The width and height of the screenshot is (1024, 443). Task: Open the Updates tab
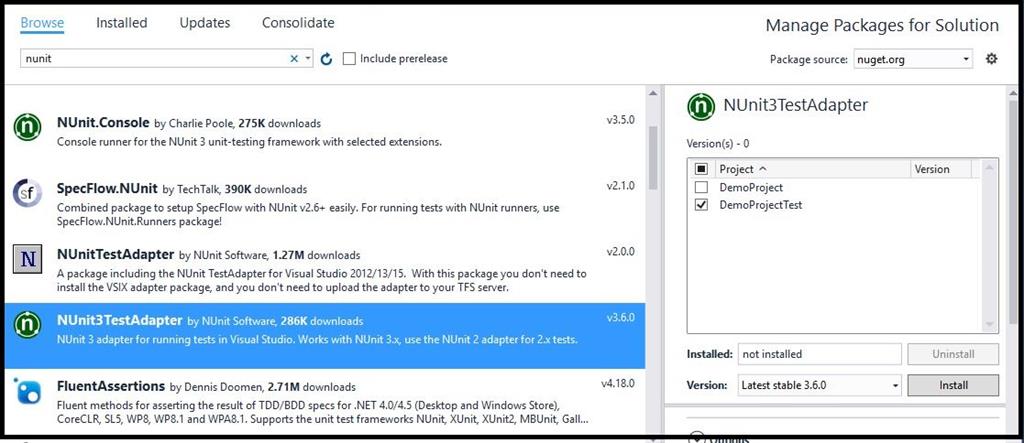pos(204,22)
